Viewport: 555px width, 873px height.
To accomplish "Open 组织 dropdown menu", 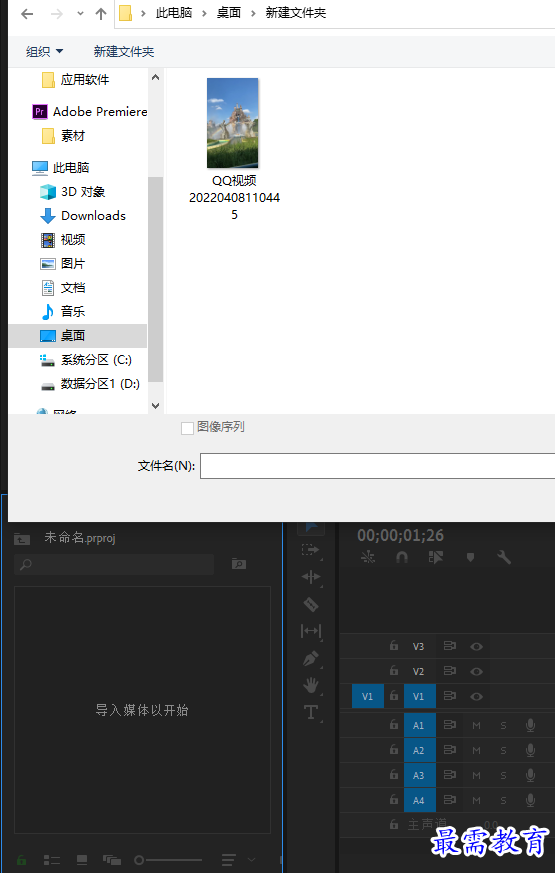I will click(x=45, y=52).
